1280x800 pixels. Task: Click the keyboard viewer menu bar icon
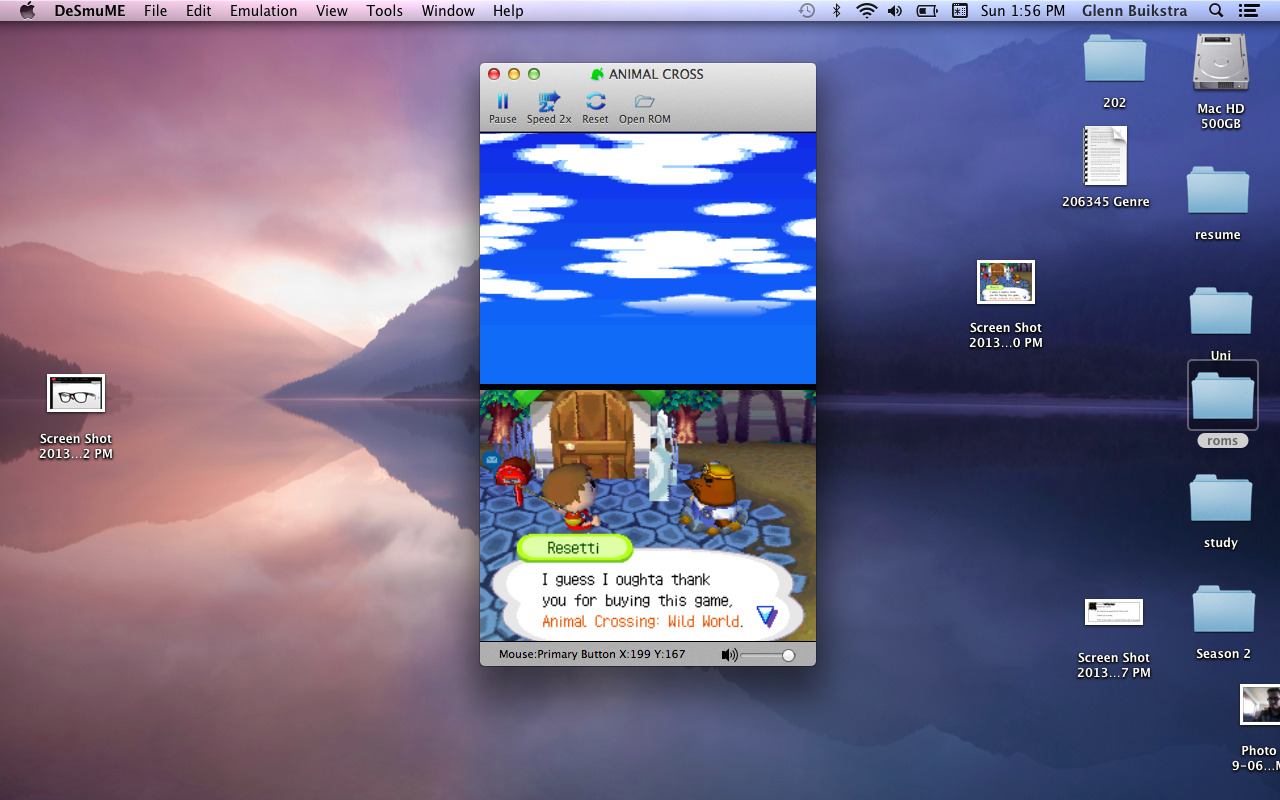click(960, 11)
